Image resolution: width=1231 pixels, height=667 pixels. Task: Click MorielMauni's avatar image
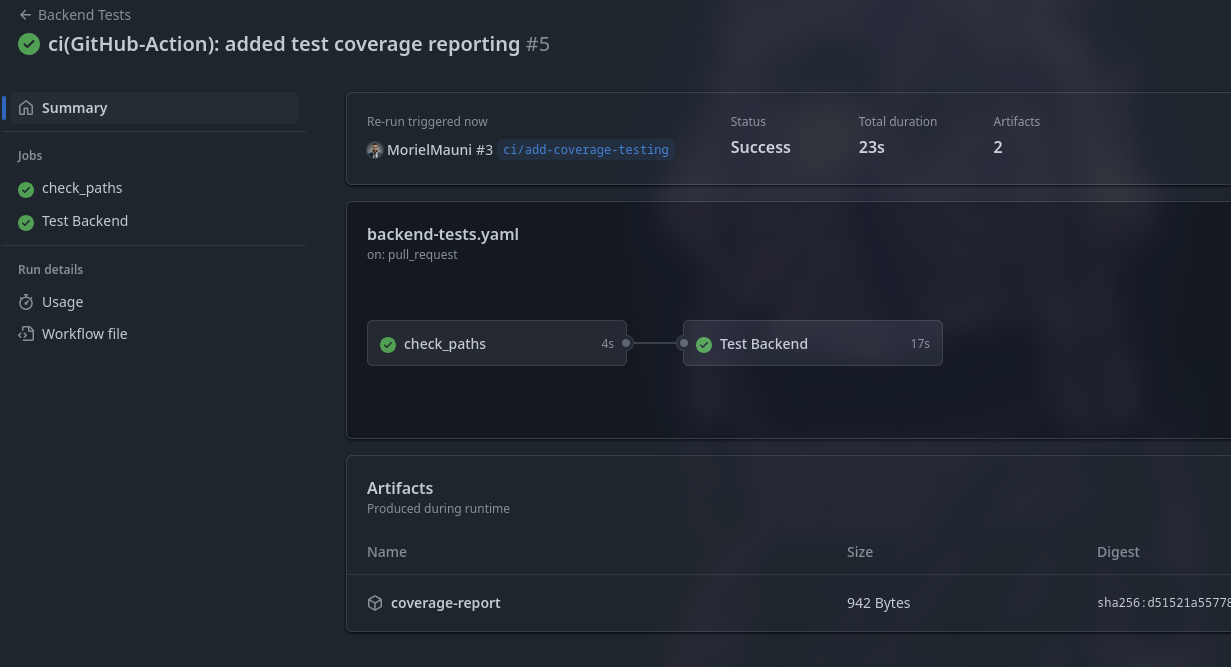374,149
